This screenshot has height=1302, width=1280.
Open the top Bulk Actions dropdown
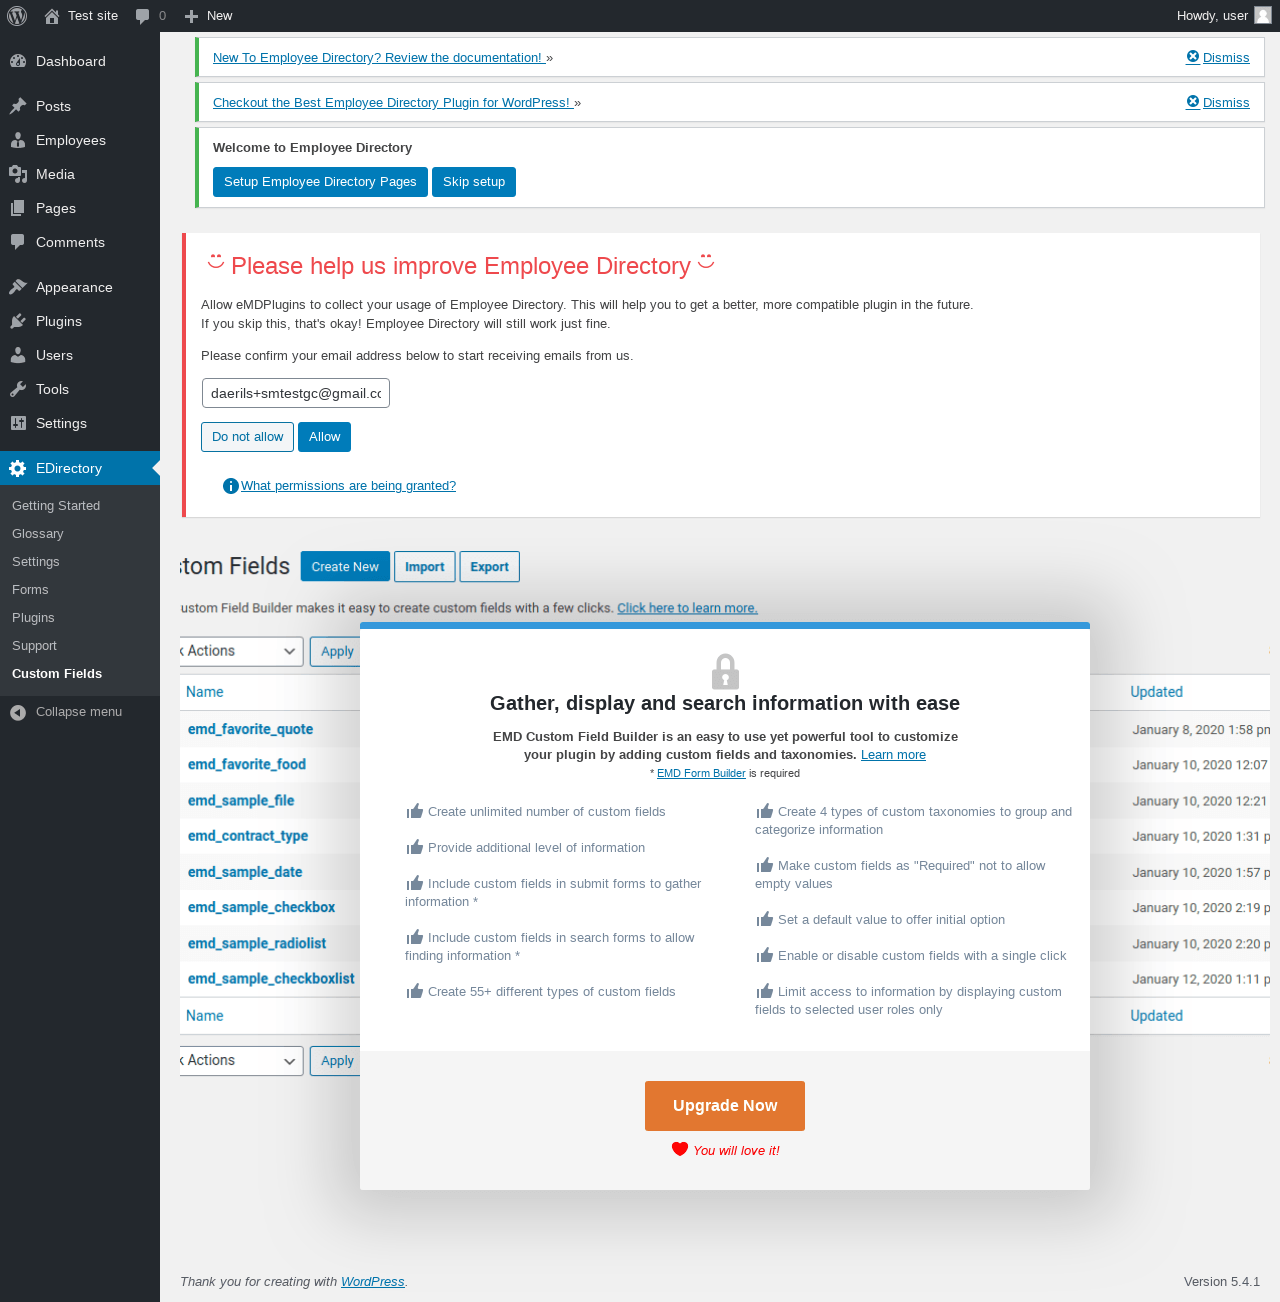point(241,651)
